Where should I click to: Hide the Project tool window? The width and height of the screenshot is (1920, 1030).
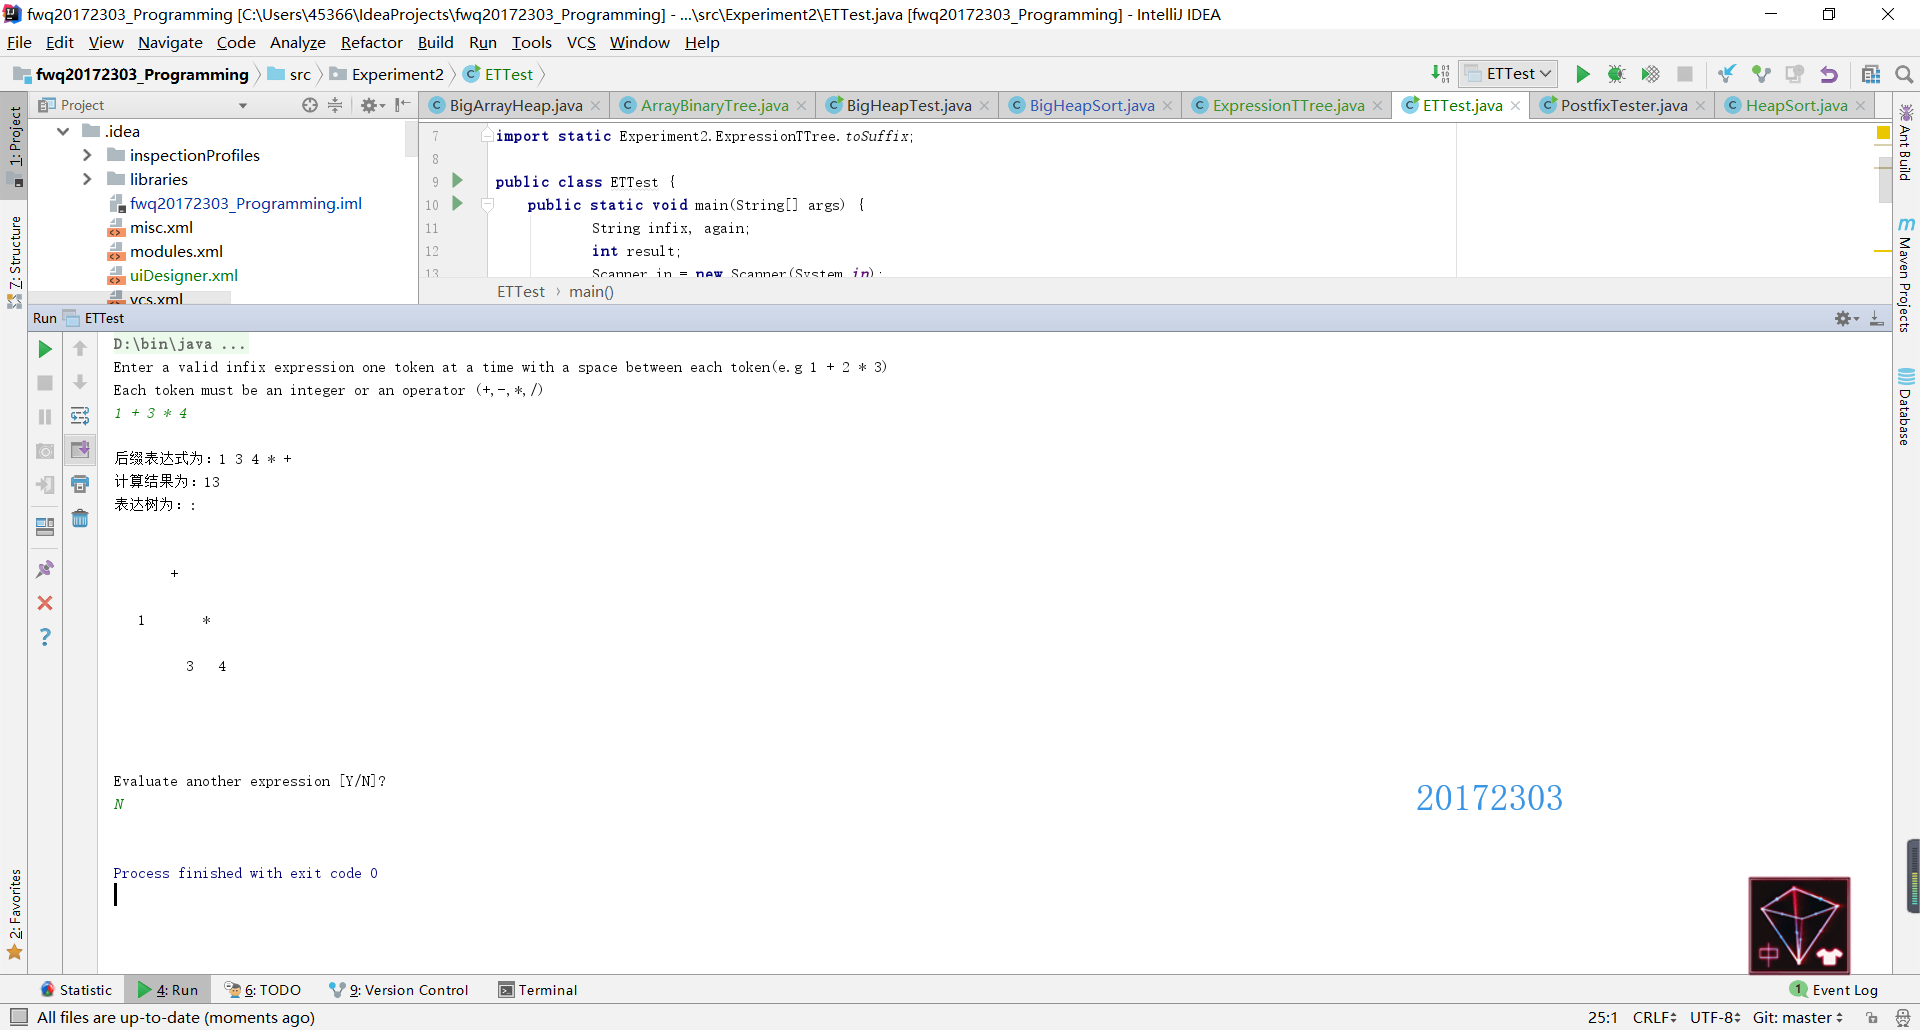click(402, 105)
